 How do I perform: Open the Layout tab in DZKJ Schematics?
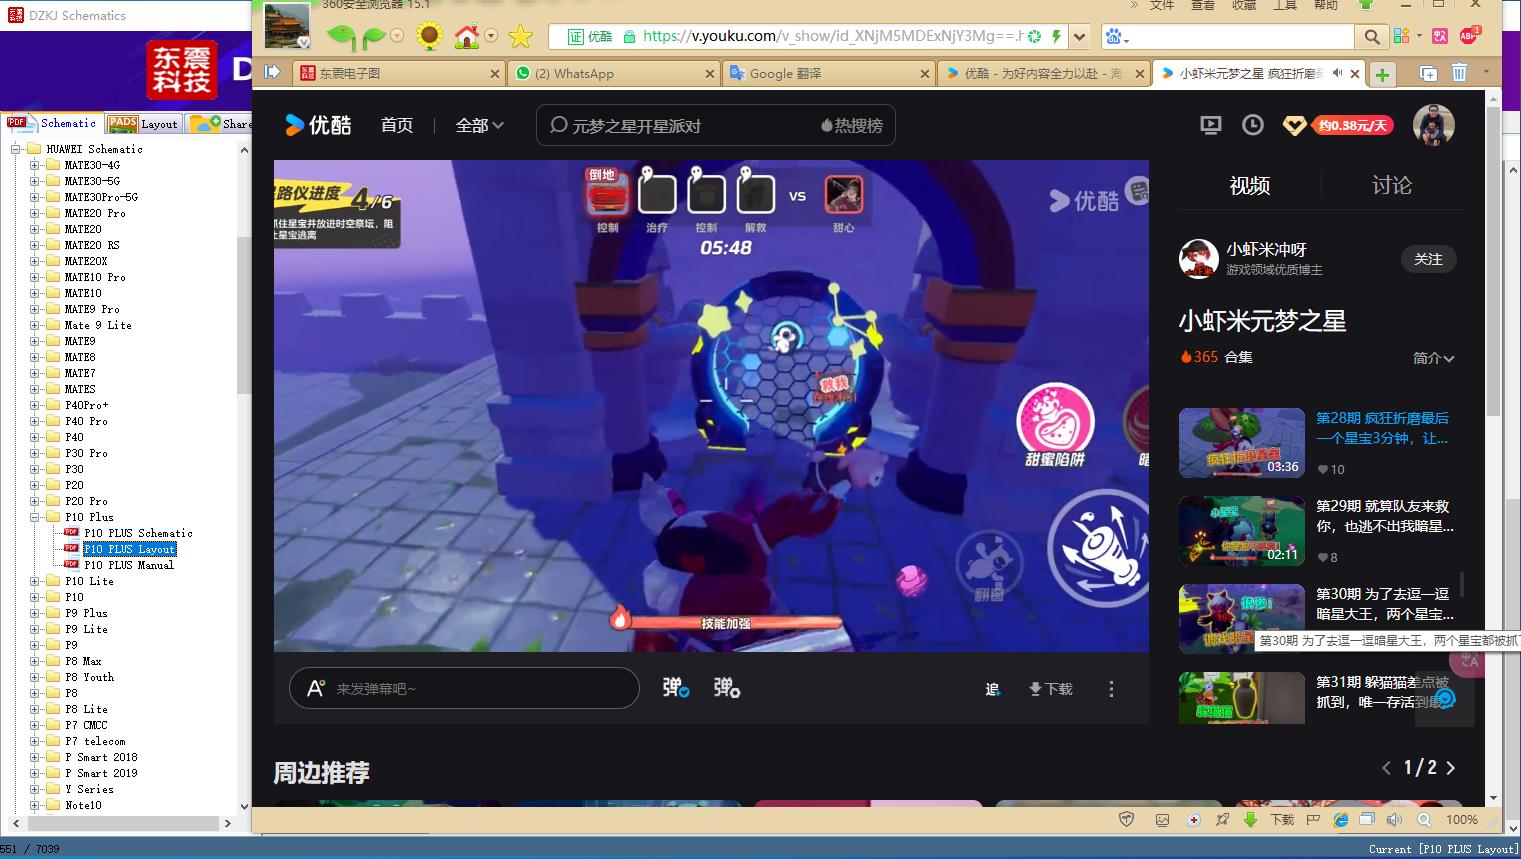click(144, 123)
